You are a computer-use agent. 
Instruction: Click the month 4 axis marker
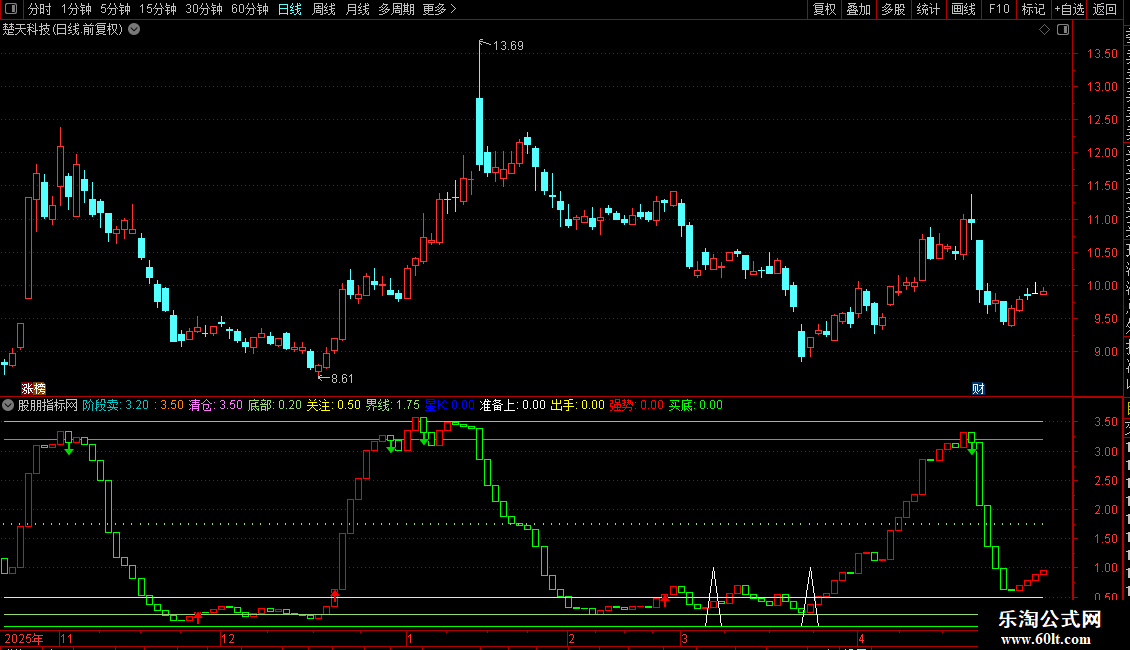pyautogui.click(x=861, y=638)
